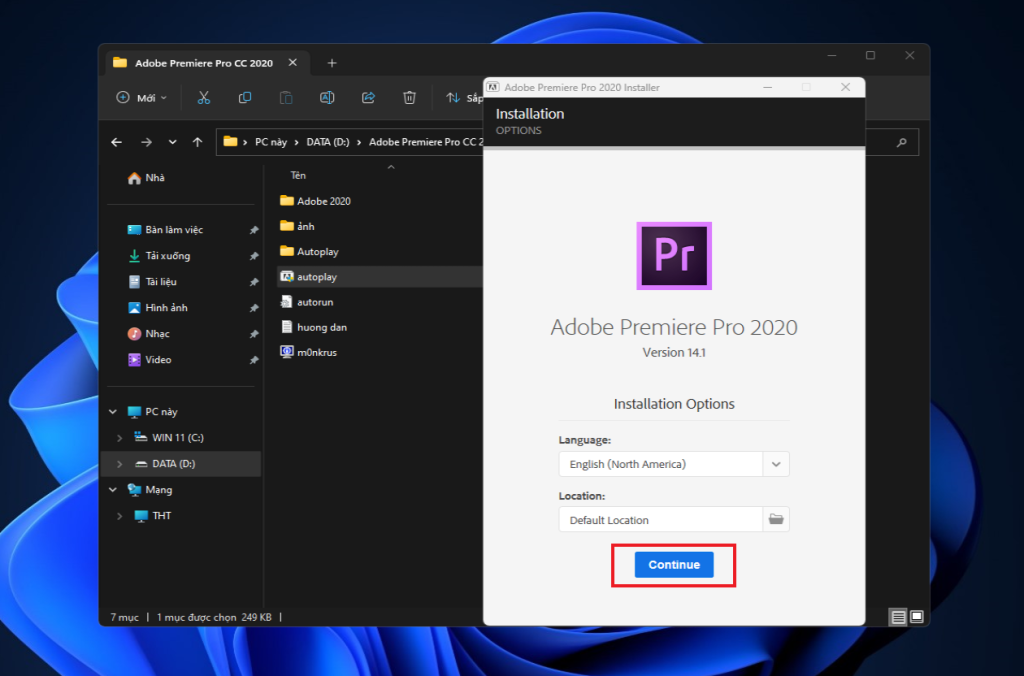The image size is (1024, 676).
Task: Sort files by the Tên column header
Action: click(298, 175)
